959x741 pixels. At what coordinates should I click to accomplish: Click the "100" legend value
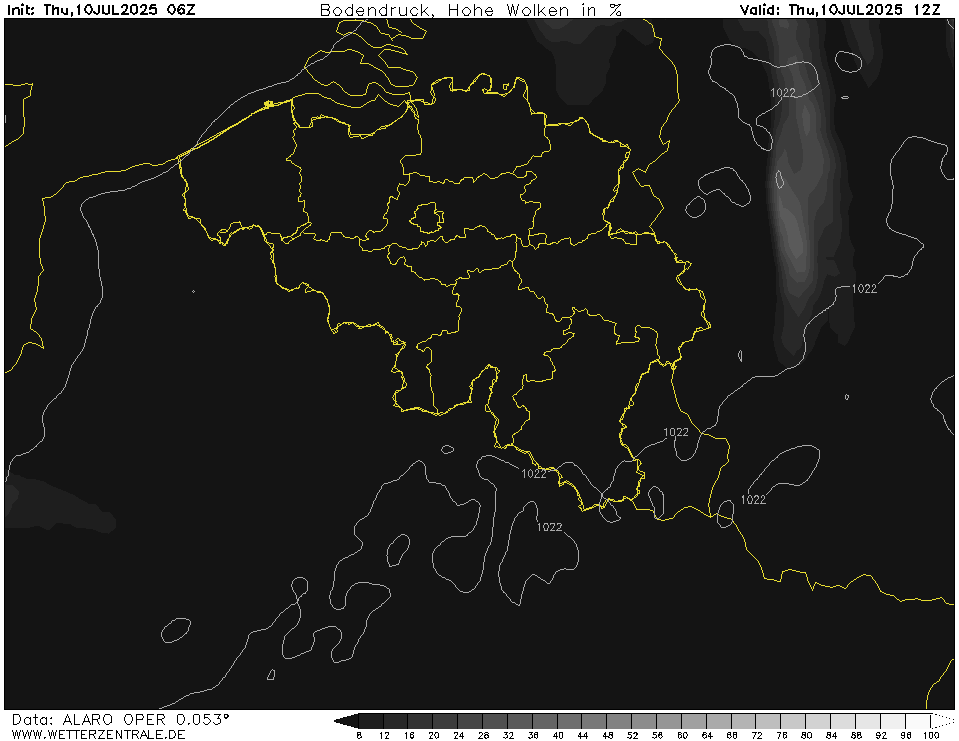(931, 735)
